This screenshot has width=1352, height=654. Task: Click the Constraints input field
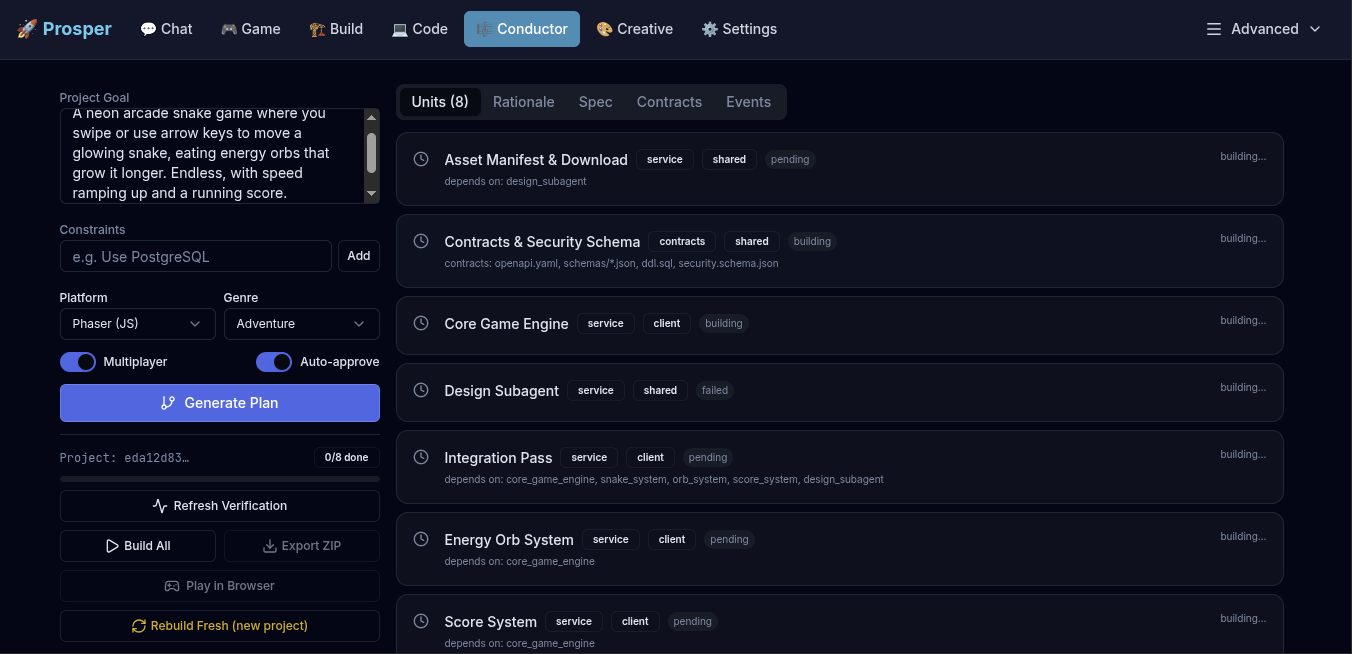(x=196, y=256)
